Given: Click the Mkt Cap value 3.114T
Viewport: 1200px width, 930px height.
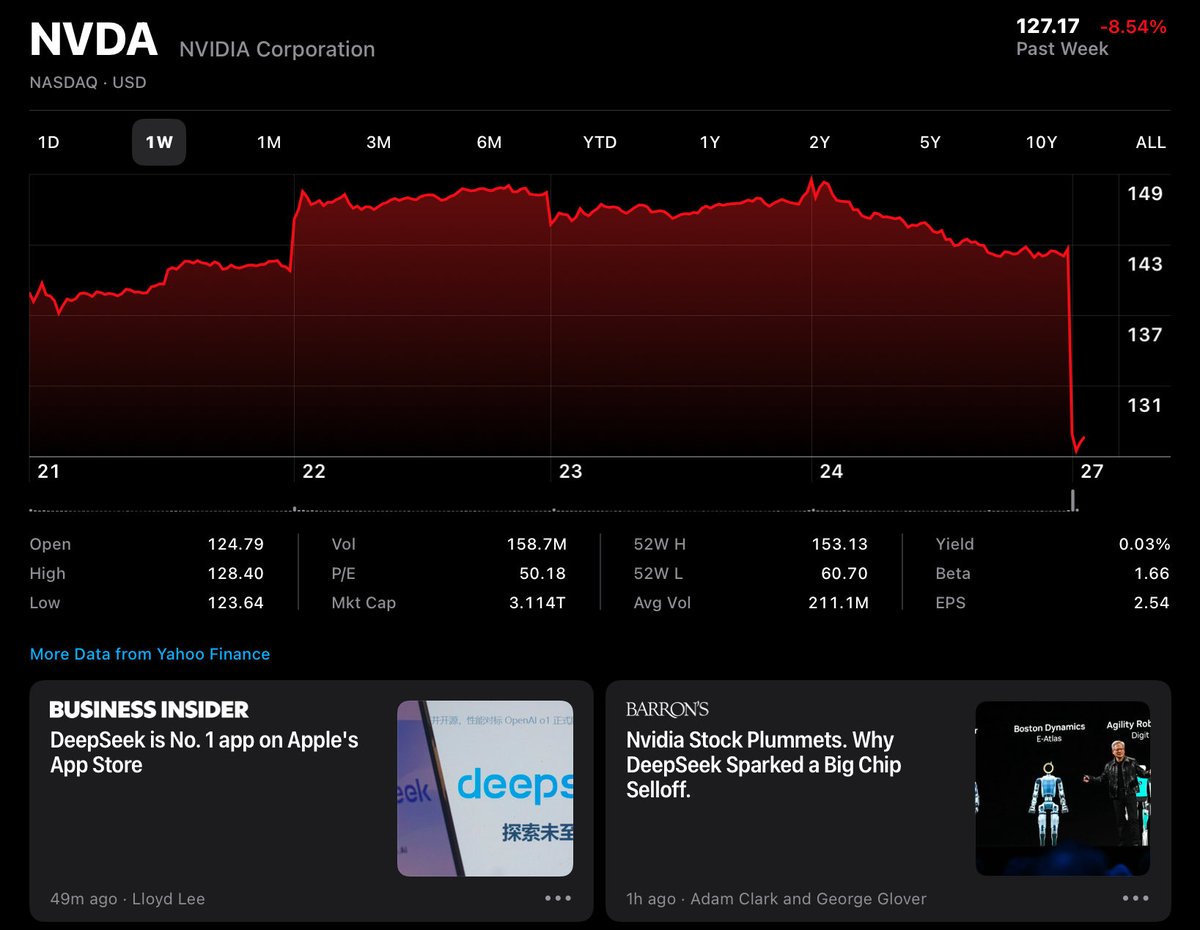Looking at the screenshot, I should tap(537, 603).
